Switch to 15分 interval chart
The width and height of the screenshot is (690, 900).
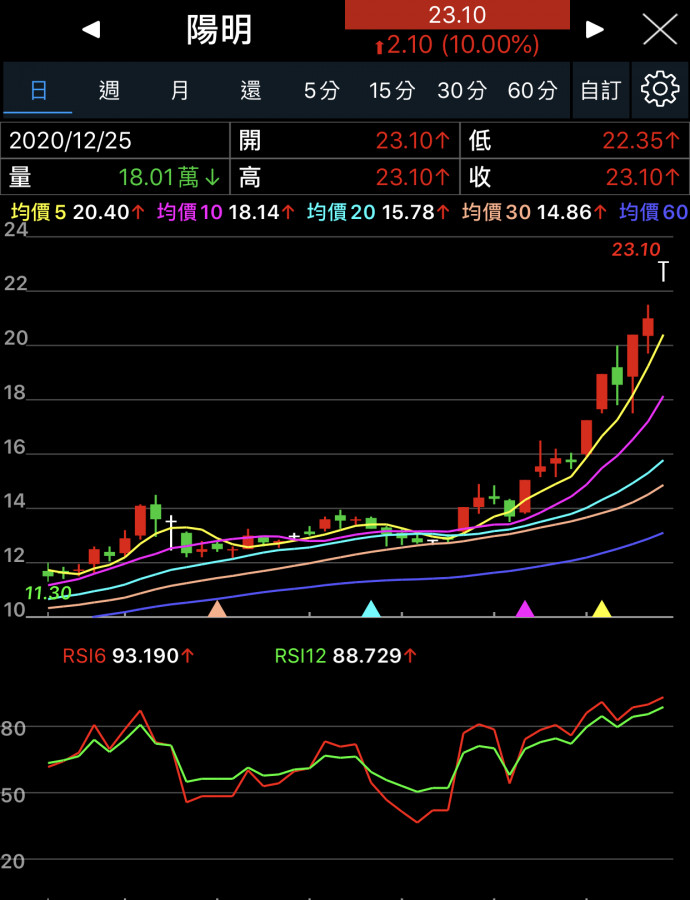[391, 91]
